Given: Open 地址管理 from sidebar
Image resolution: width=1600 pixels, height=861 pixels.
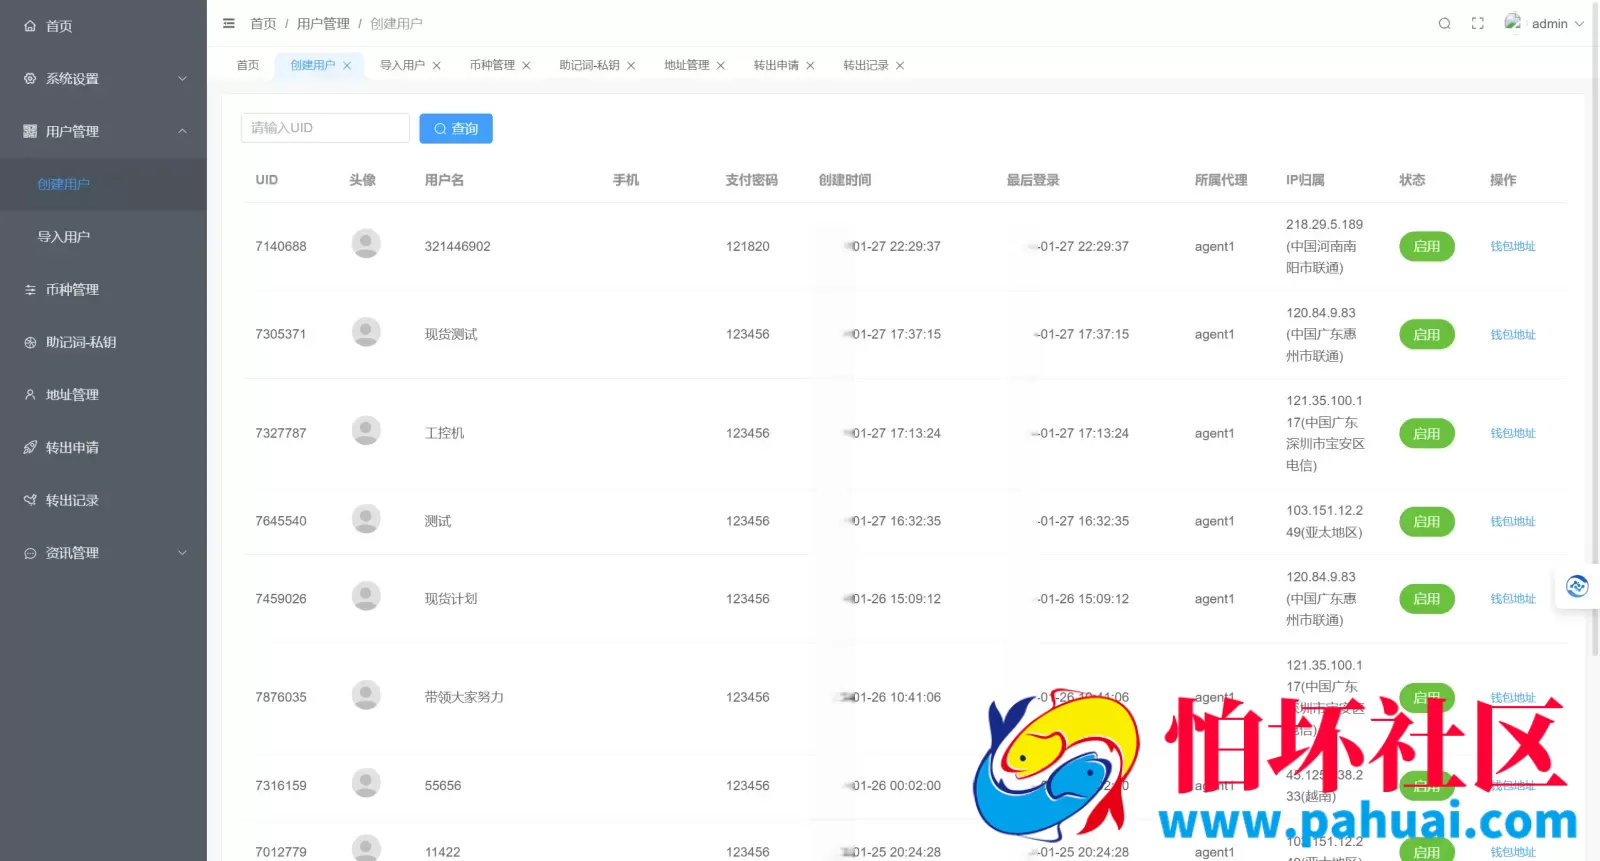Looking at the screenshot, I should (x=103, y=395).
